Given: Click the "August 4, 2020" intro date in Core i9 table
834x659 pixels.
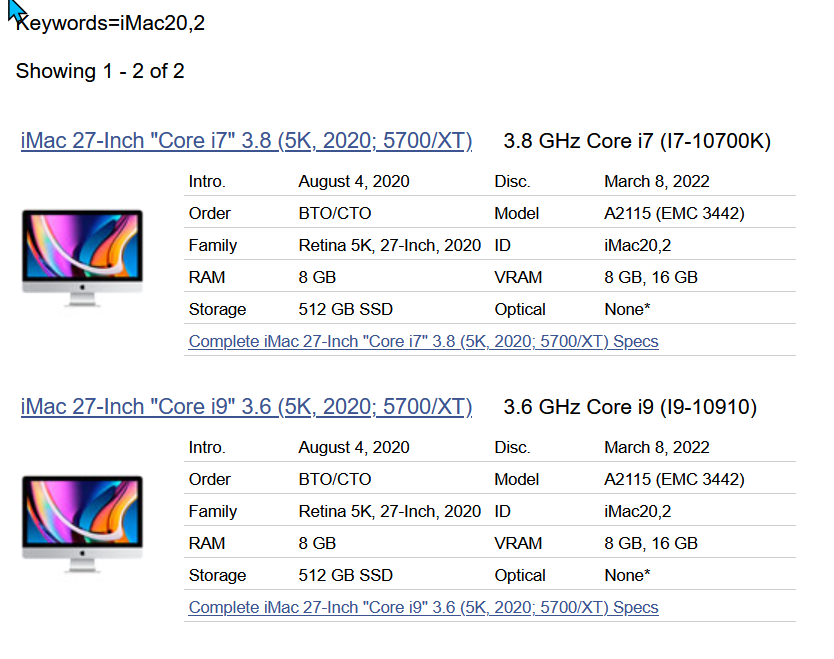Looking at the screenshot, I should pos(354,447).
